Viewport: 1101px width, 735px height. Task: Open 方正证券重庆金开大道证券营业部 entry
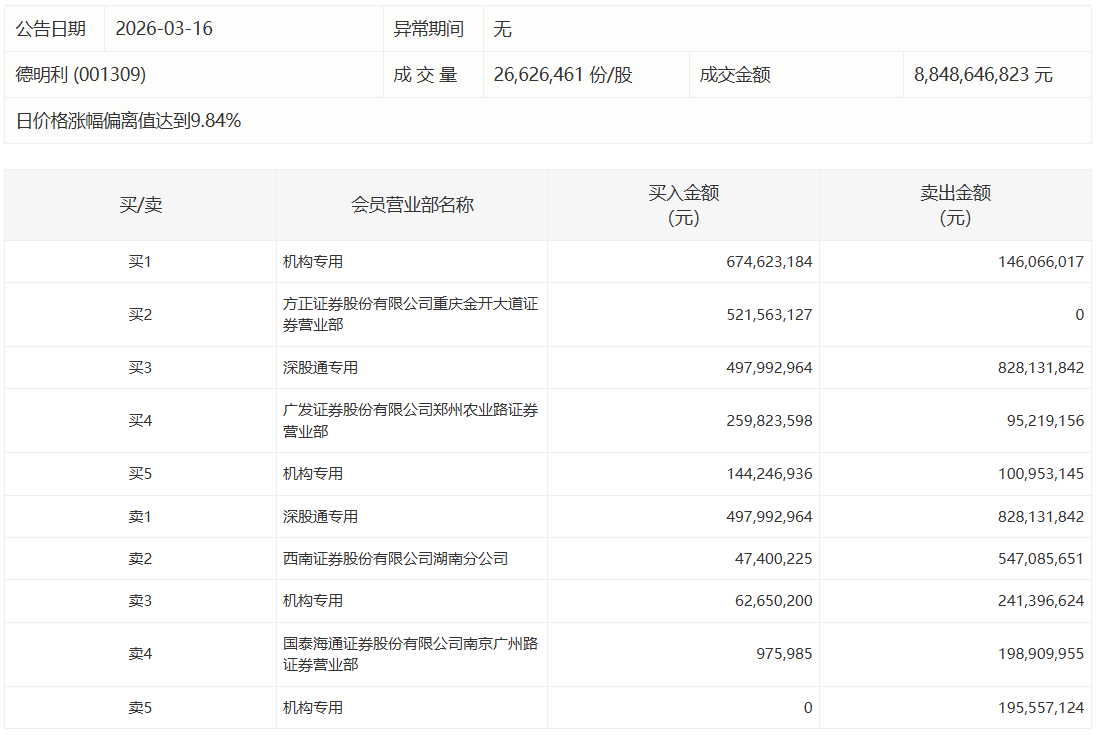point(410,314)
